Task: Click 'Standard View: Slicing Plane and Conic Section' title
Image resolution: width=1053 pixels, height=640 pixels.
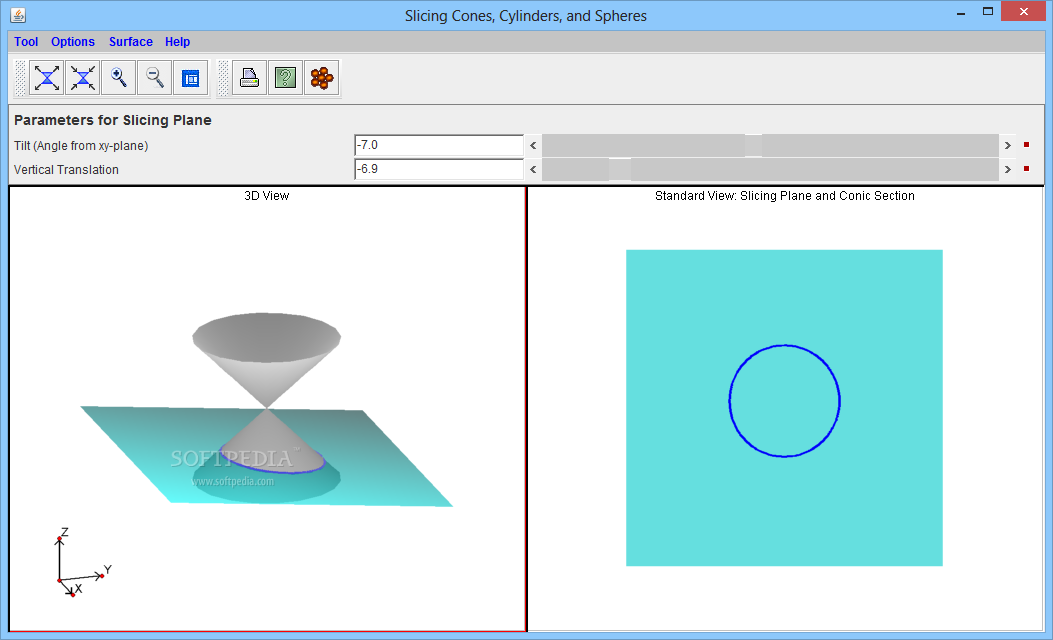Action: 784,195
